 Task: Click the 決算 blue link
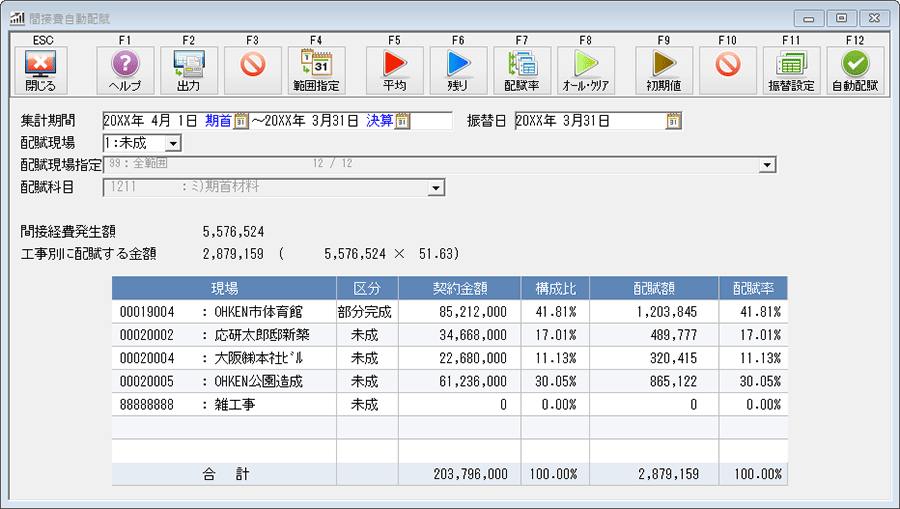(379, 121)
